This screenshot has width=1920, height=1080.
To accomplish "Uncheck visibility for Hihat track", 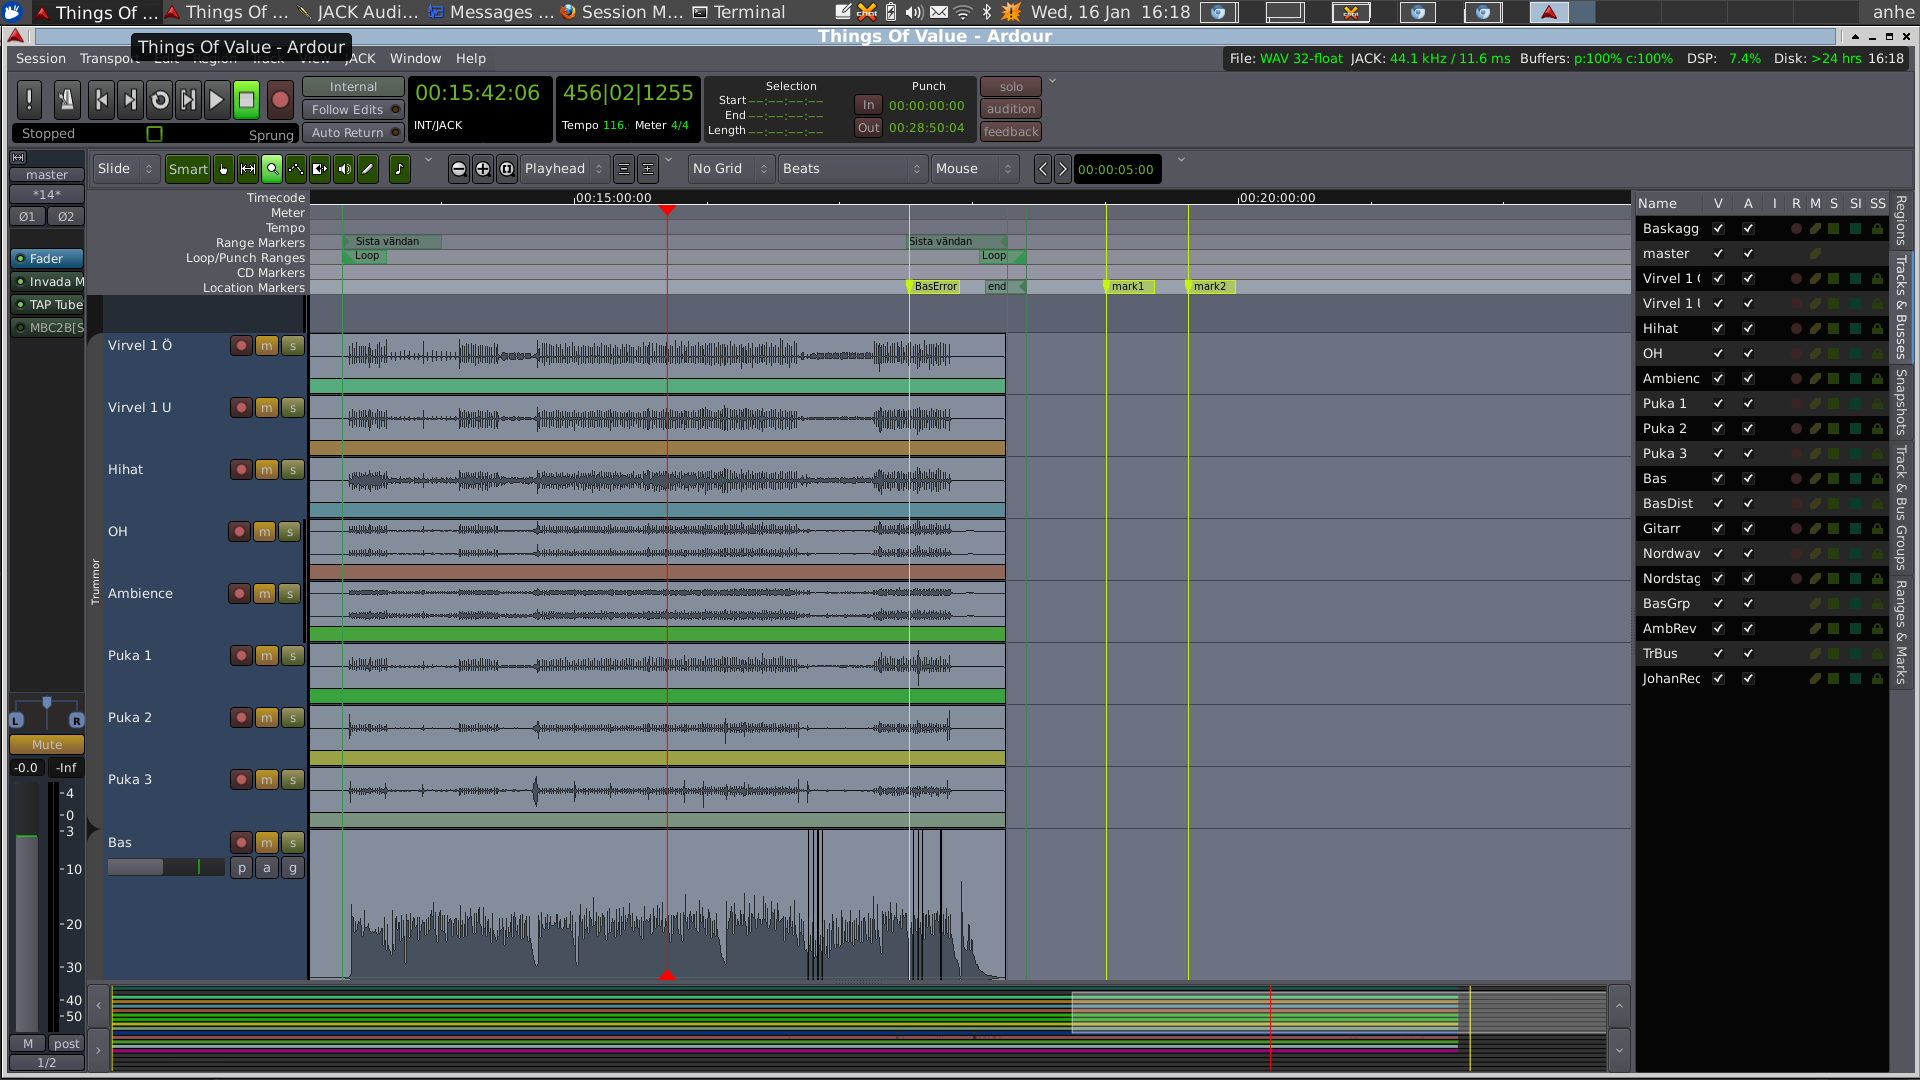I will point(1718,329).
